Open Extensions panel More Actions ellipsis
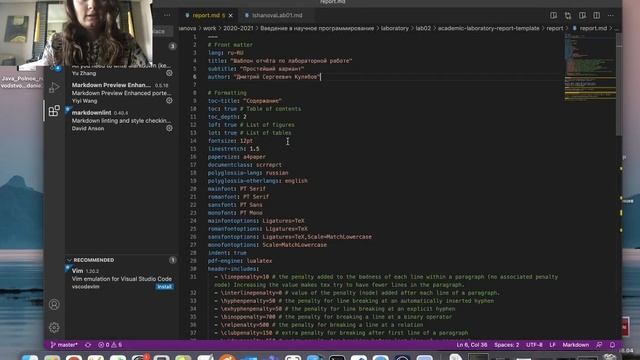Screen dimensions: 640x360 coord(167,16)
